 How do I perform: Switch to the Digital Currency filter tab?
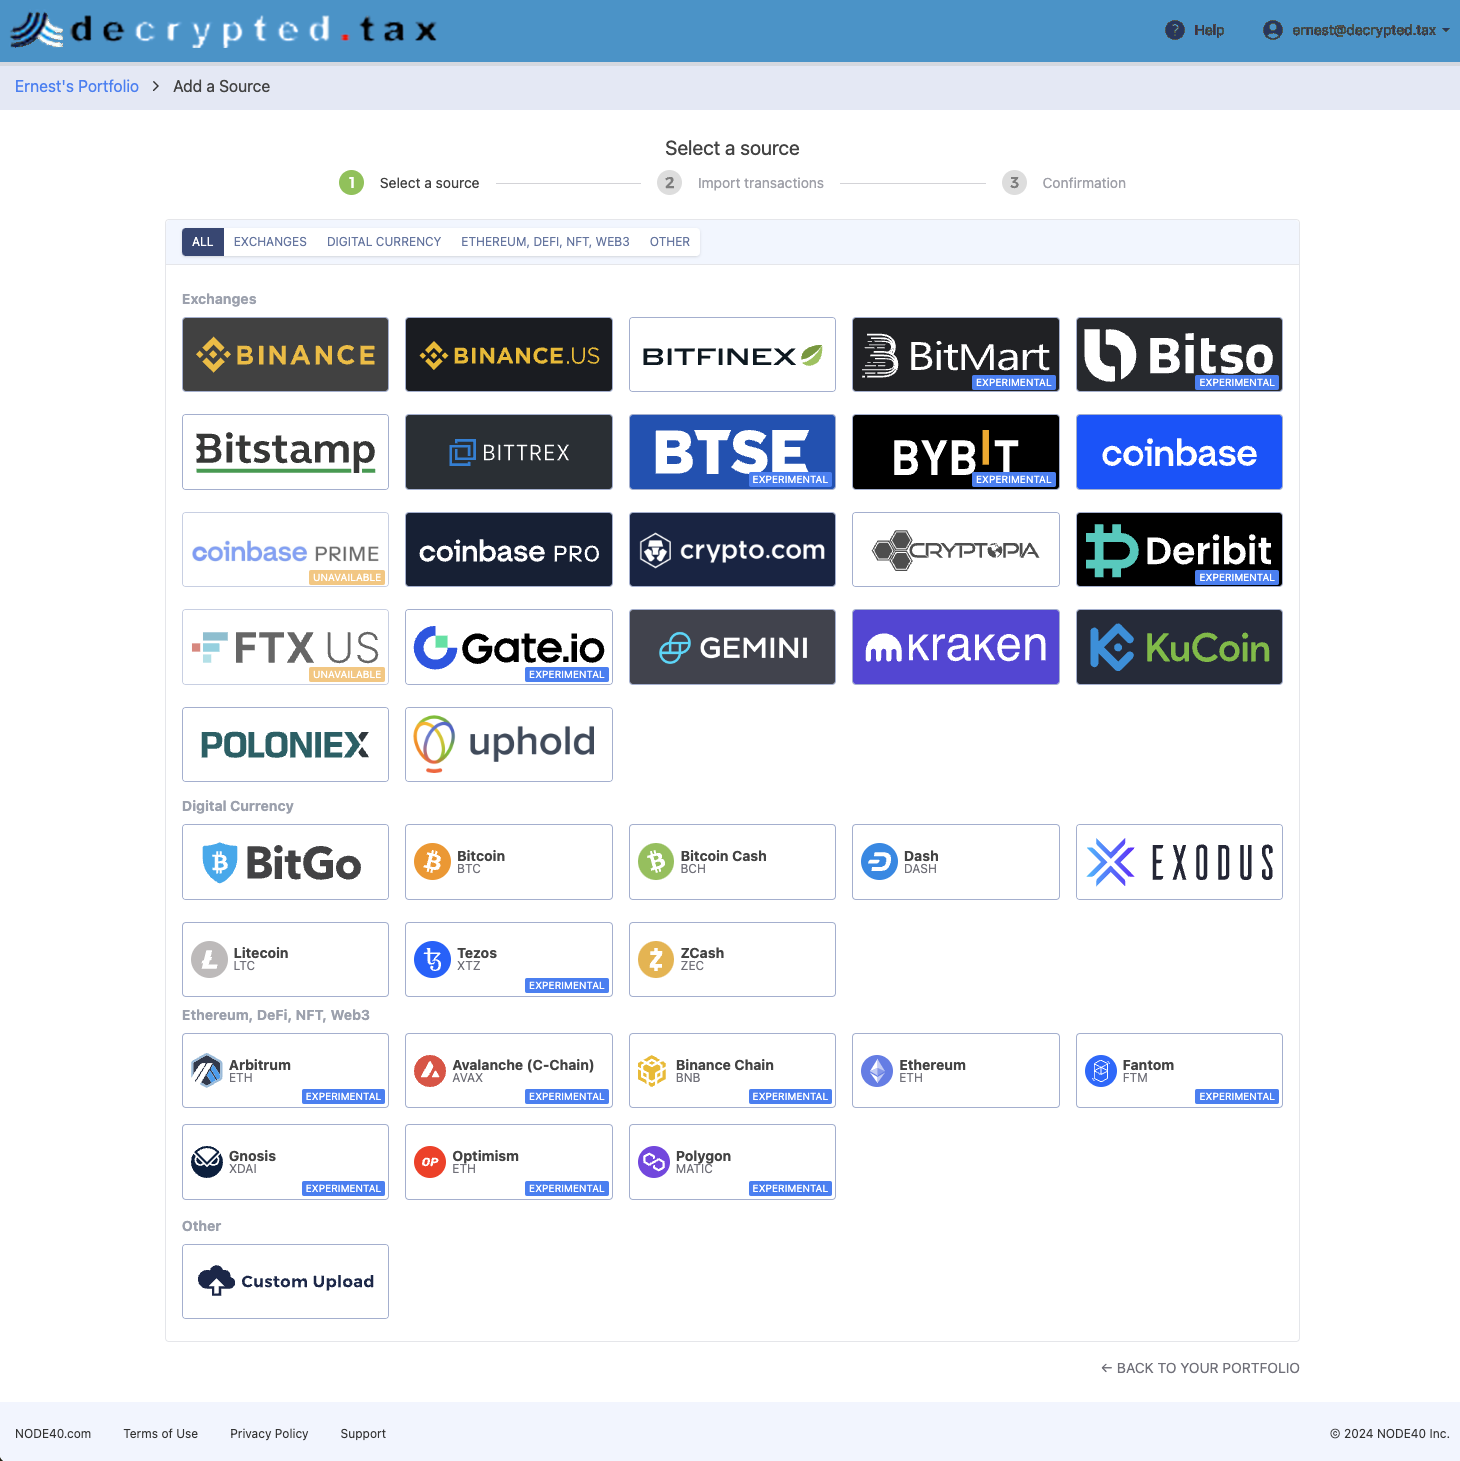click(x=384, y=242)
